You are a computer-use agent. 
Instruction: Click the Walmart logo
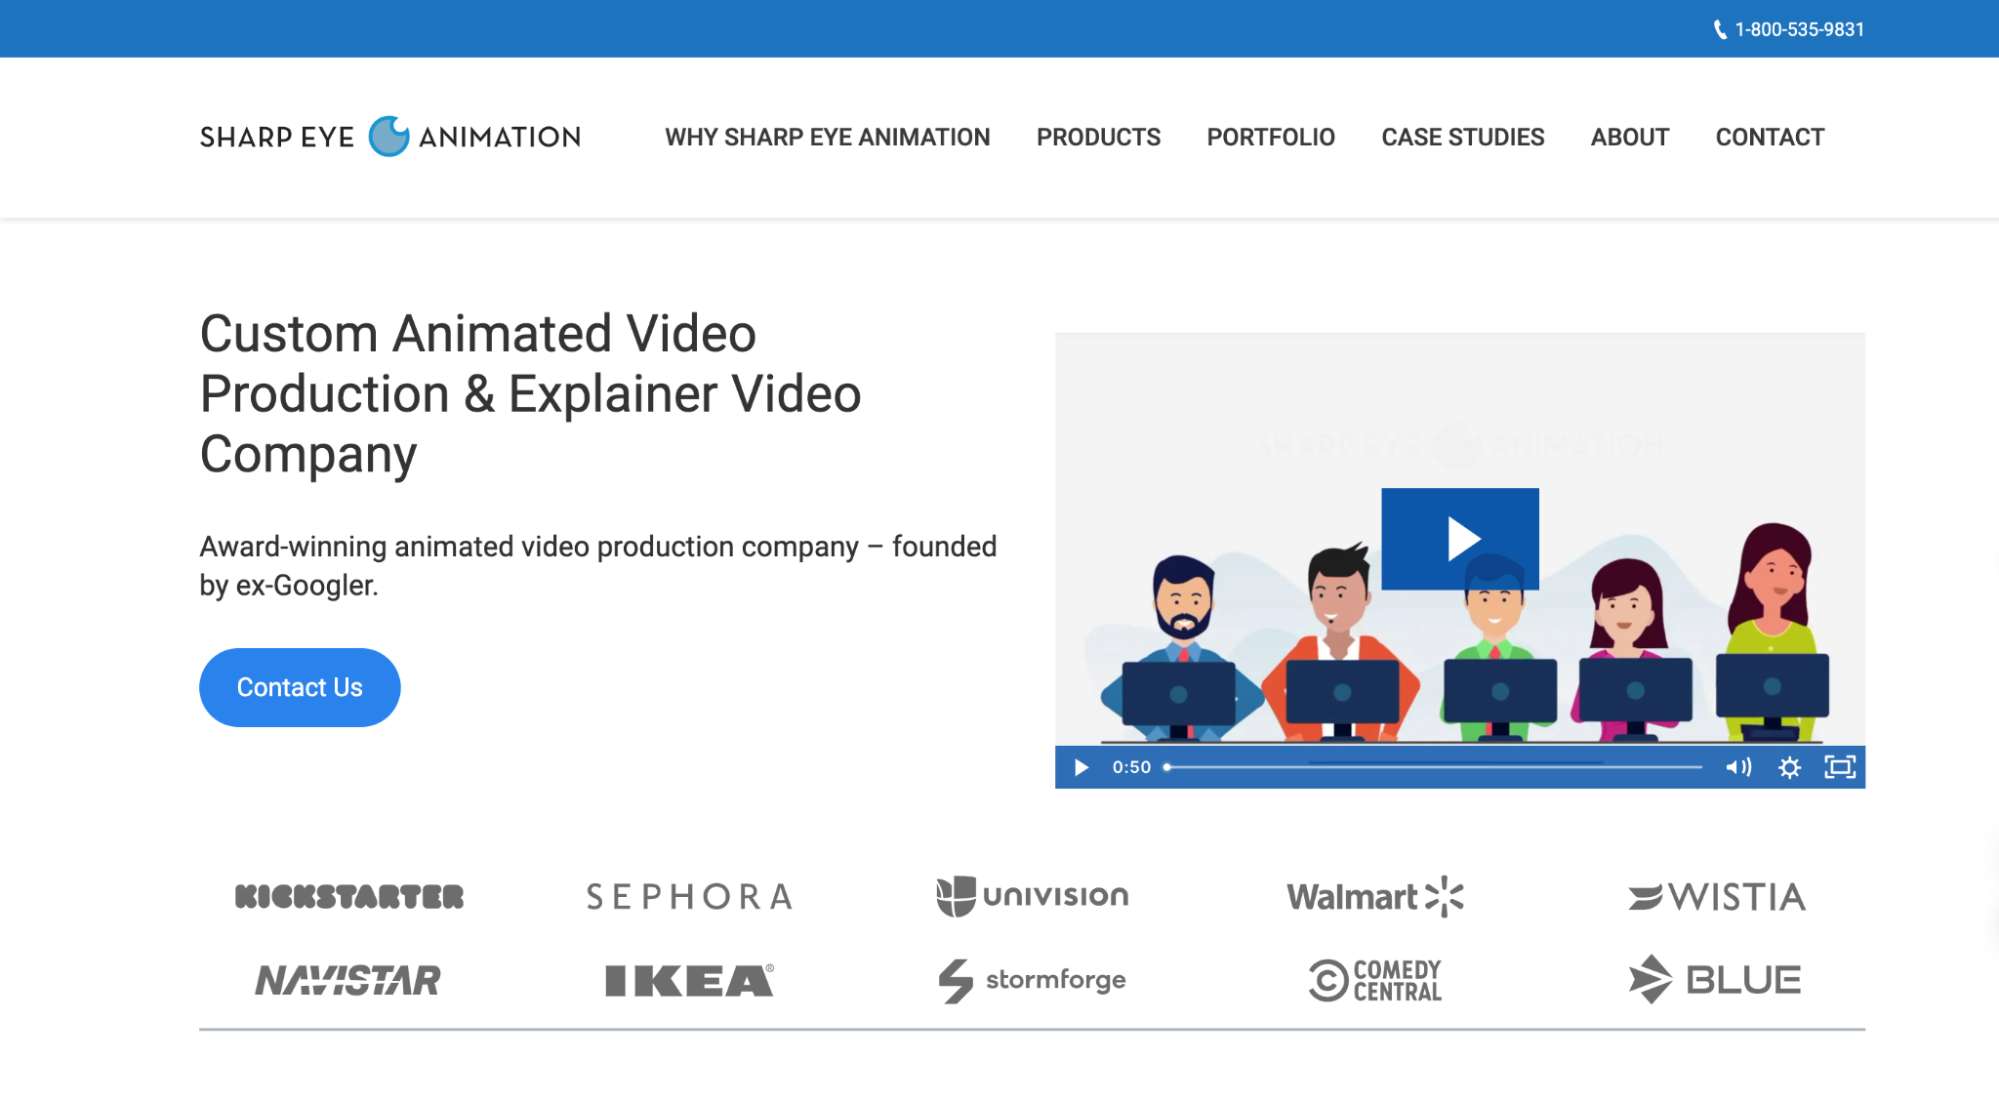tap(1374, 896)
